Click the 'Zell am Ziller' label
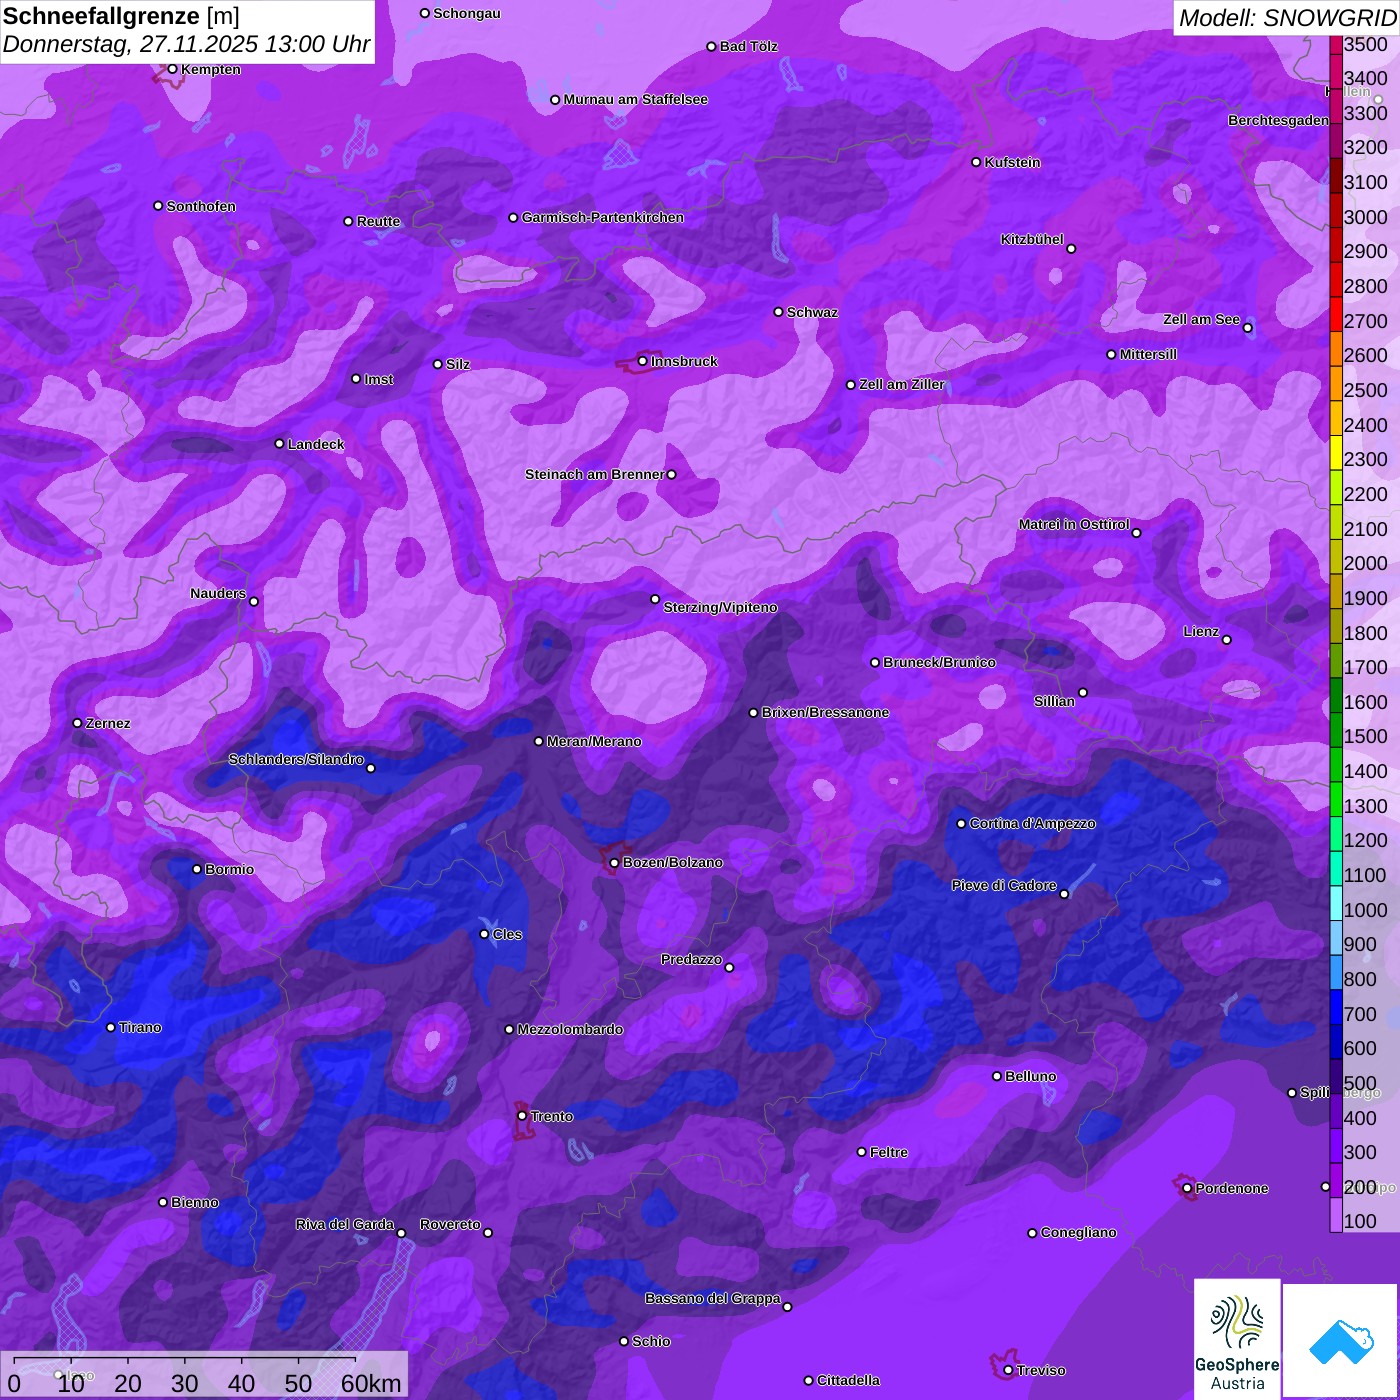Screen dimensions: 1400x1400 coord(902,384)
